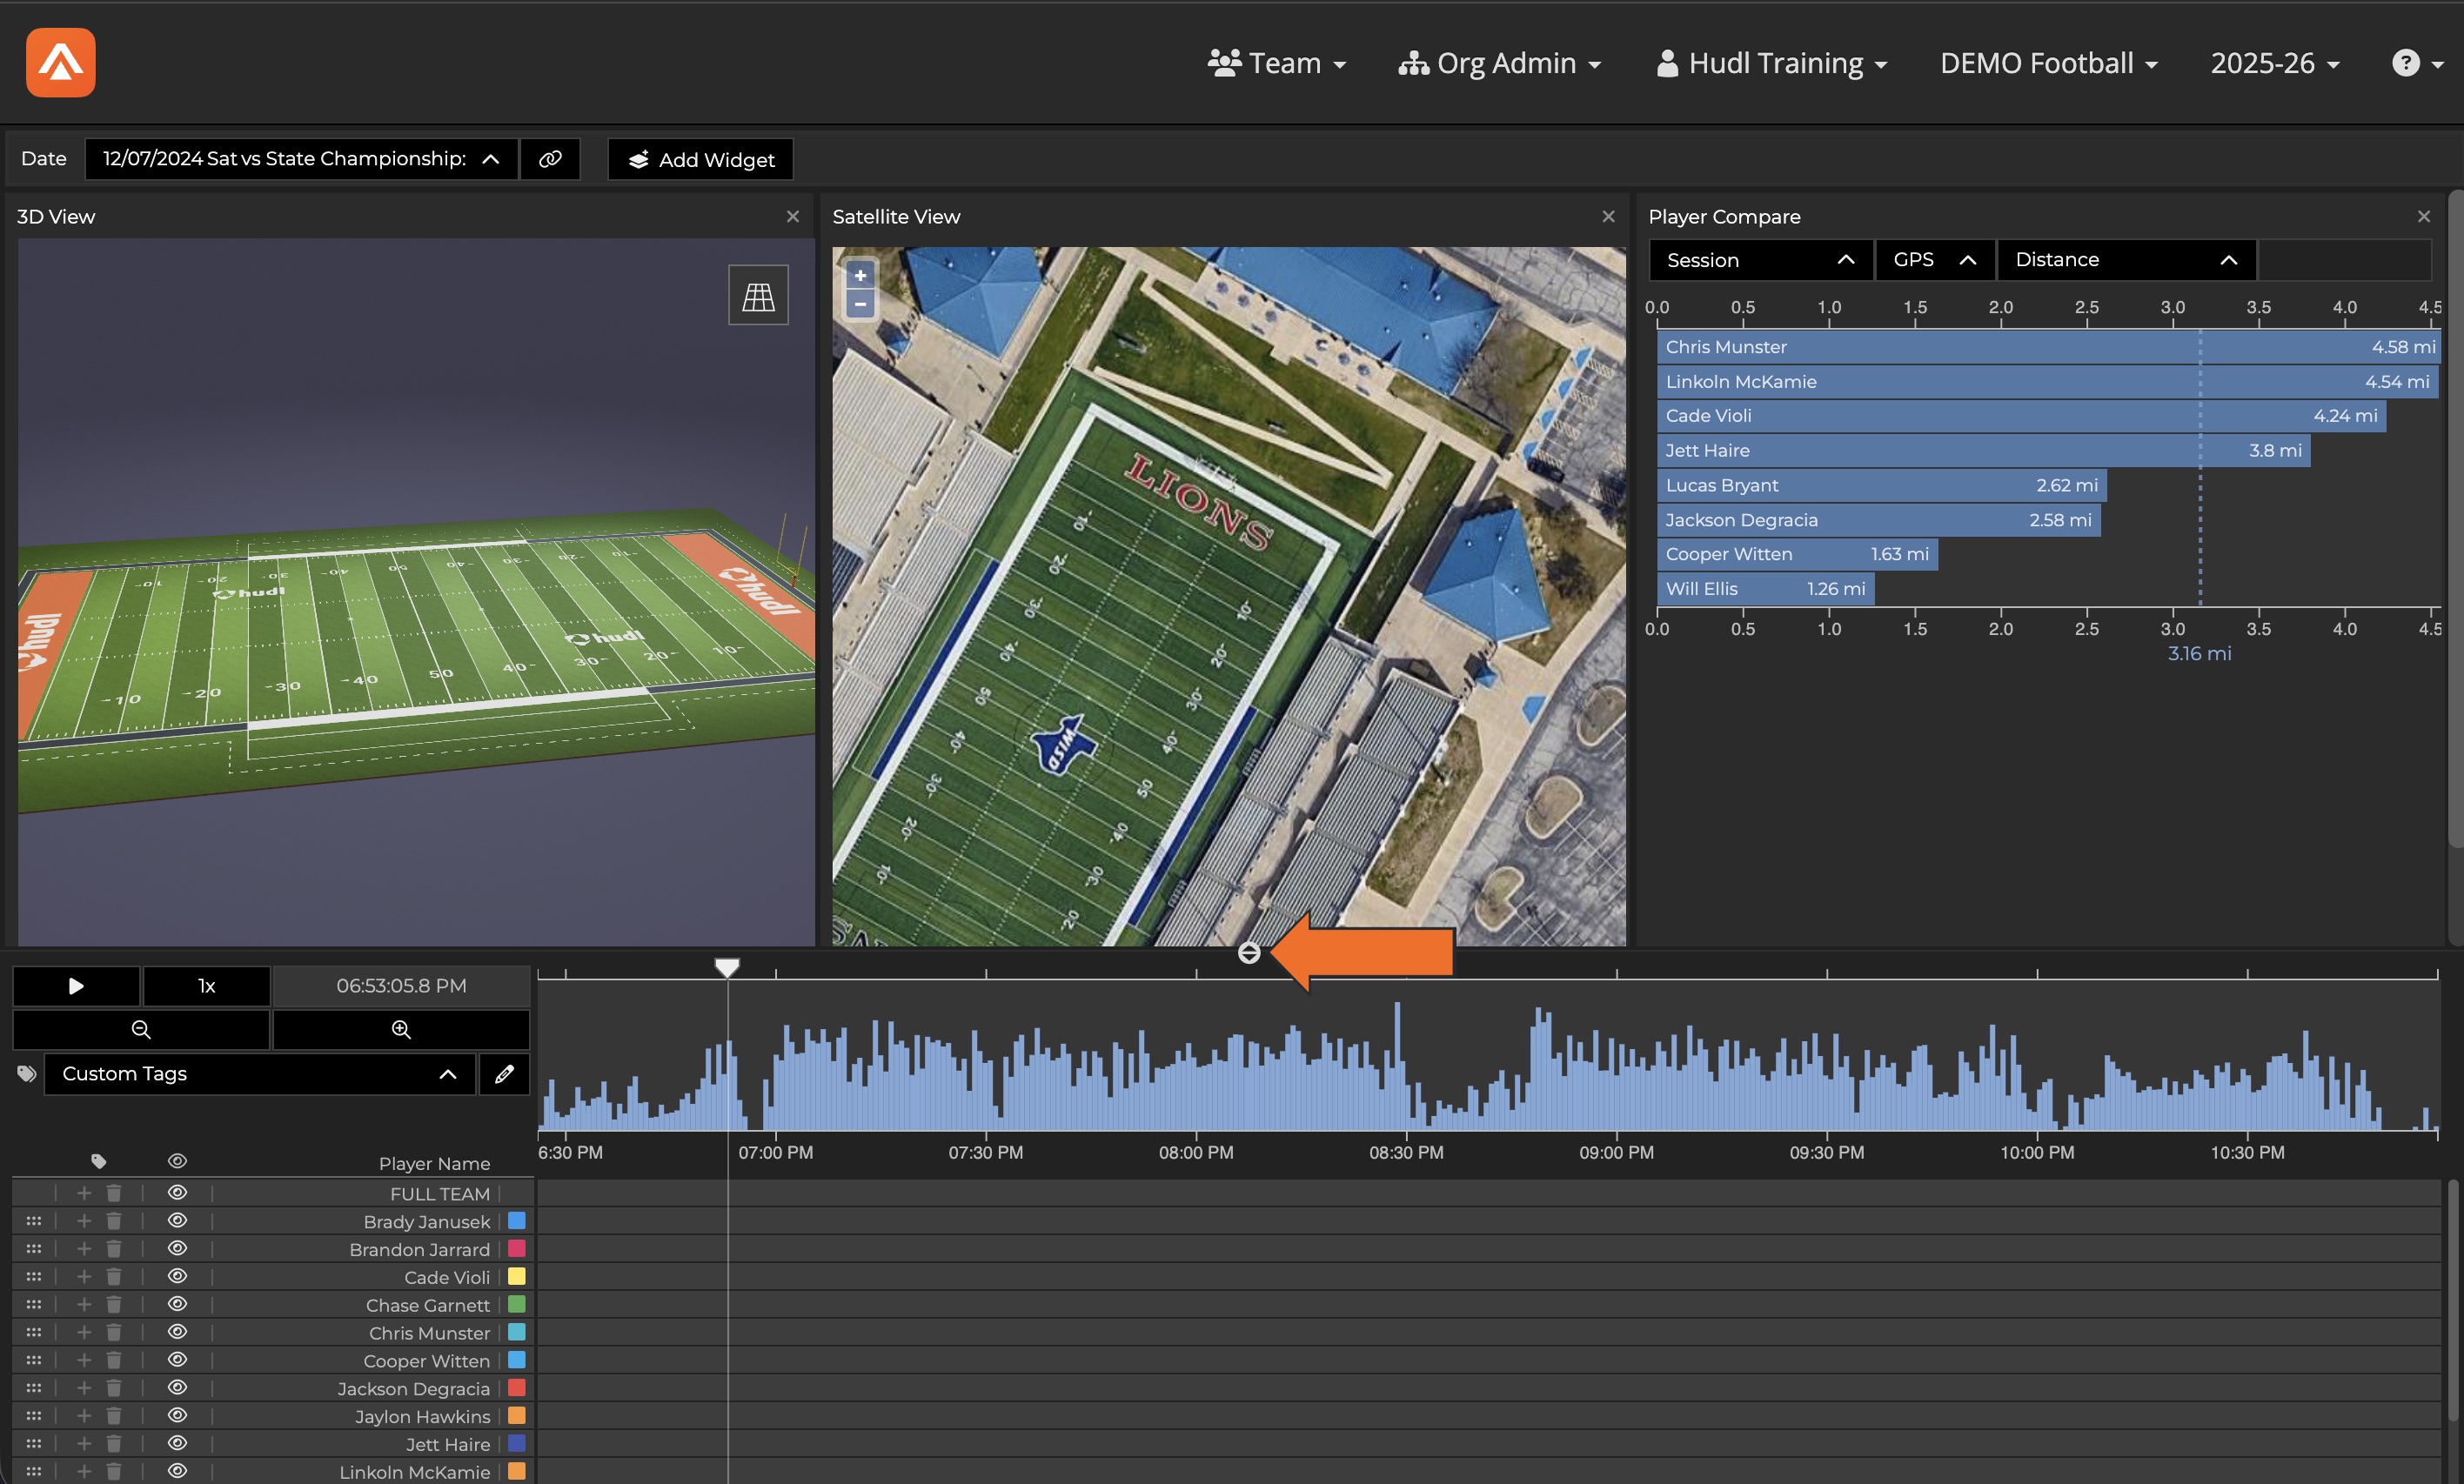Hide Jackson Degracia with the eye icon
The width and height of the screenshot is (2464, 1484).
point(177,1388)
